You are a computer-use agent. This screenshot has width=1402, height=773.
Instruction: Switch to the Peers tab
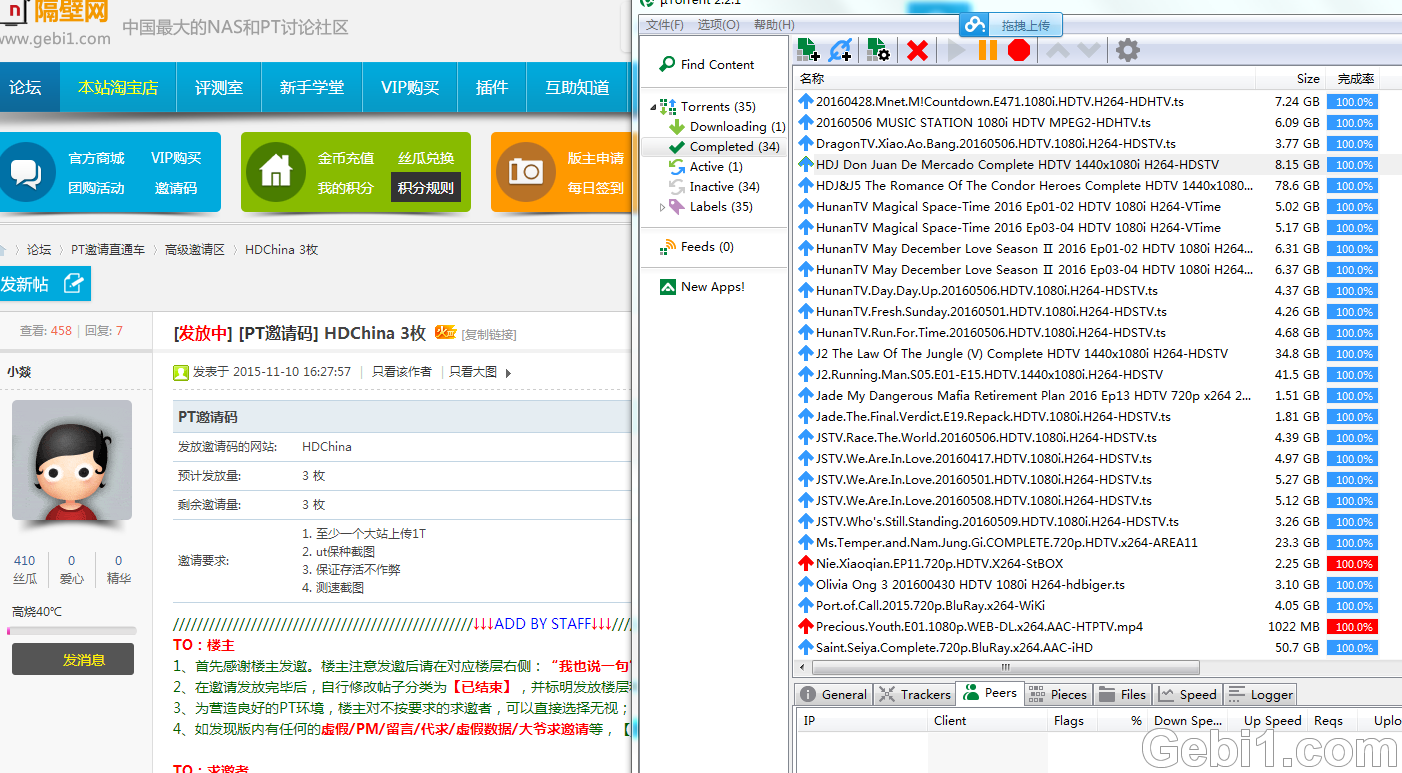(x=989, y=693)
